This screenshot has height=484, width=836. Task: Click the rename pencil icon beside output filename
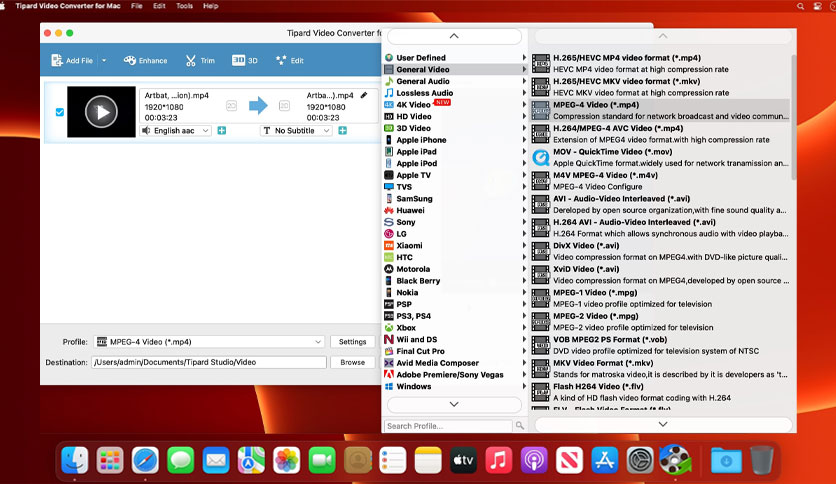point(364,95)
